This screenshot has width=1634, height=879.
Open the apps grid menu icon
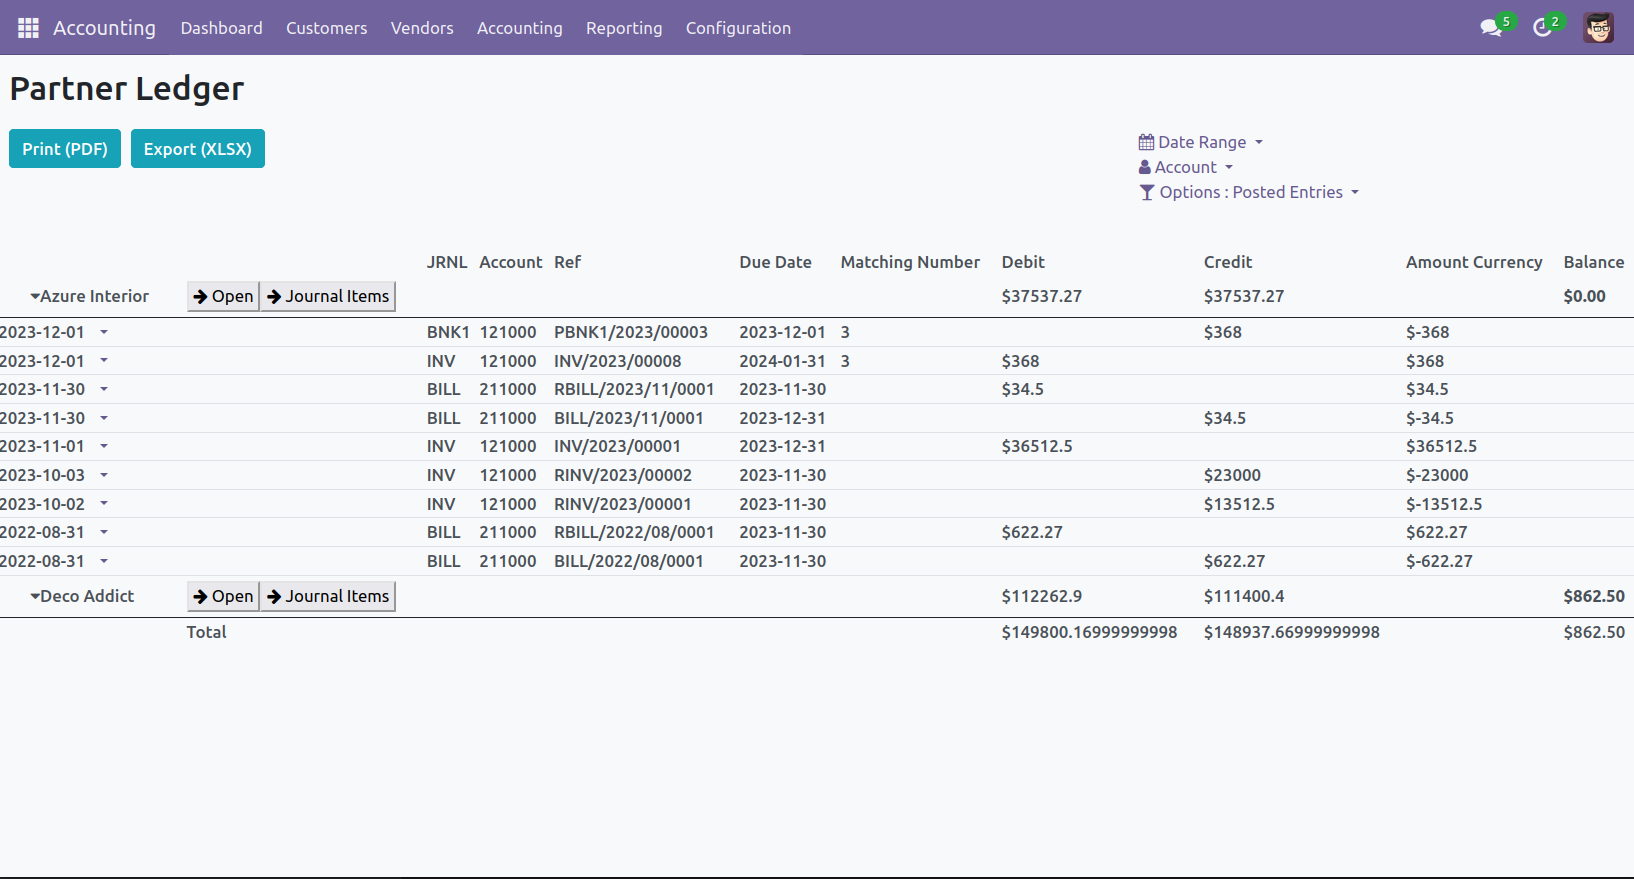[x=28, y=28]
